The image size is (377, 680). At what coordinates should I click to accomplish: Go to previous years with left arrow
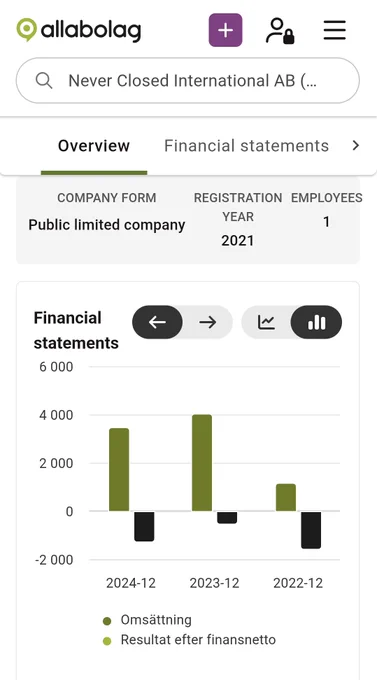pyautogui.click(x=157, y=322)
